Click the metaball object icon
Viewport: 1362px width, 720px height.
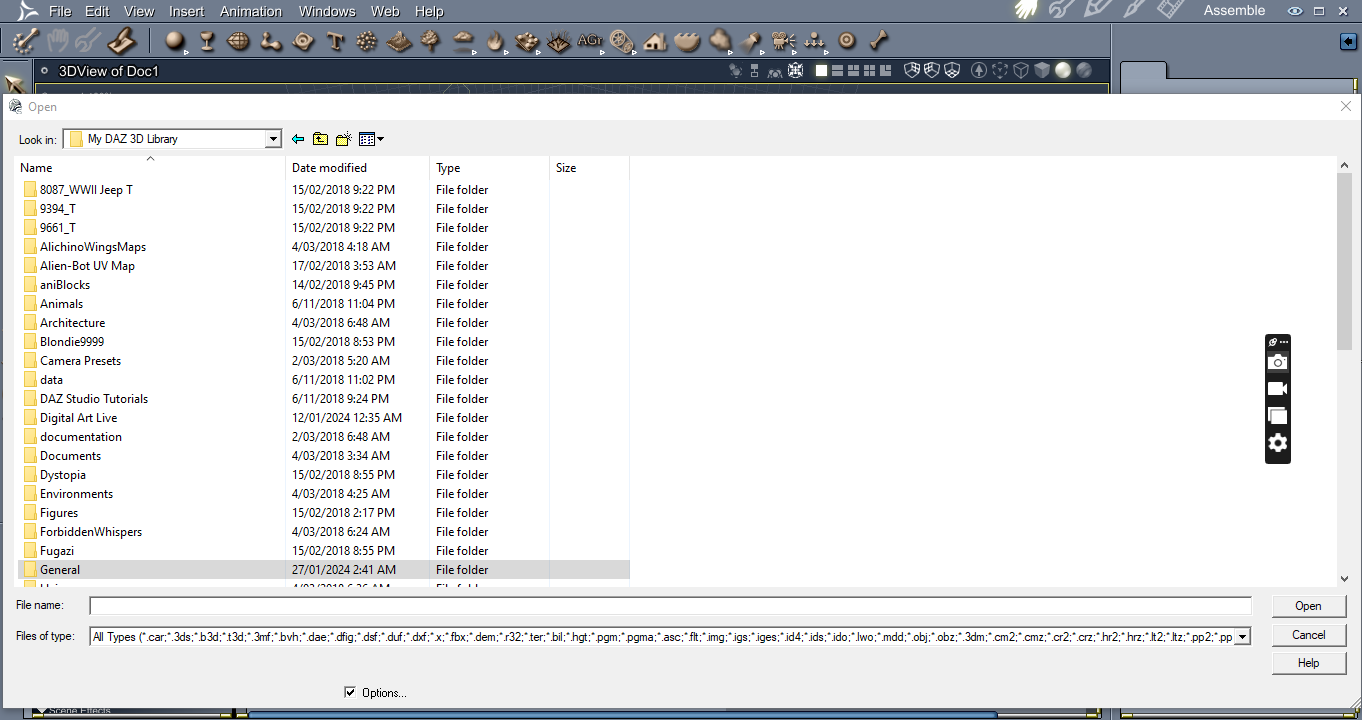click(271, 41)
